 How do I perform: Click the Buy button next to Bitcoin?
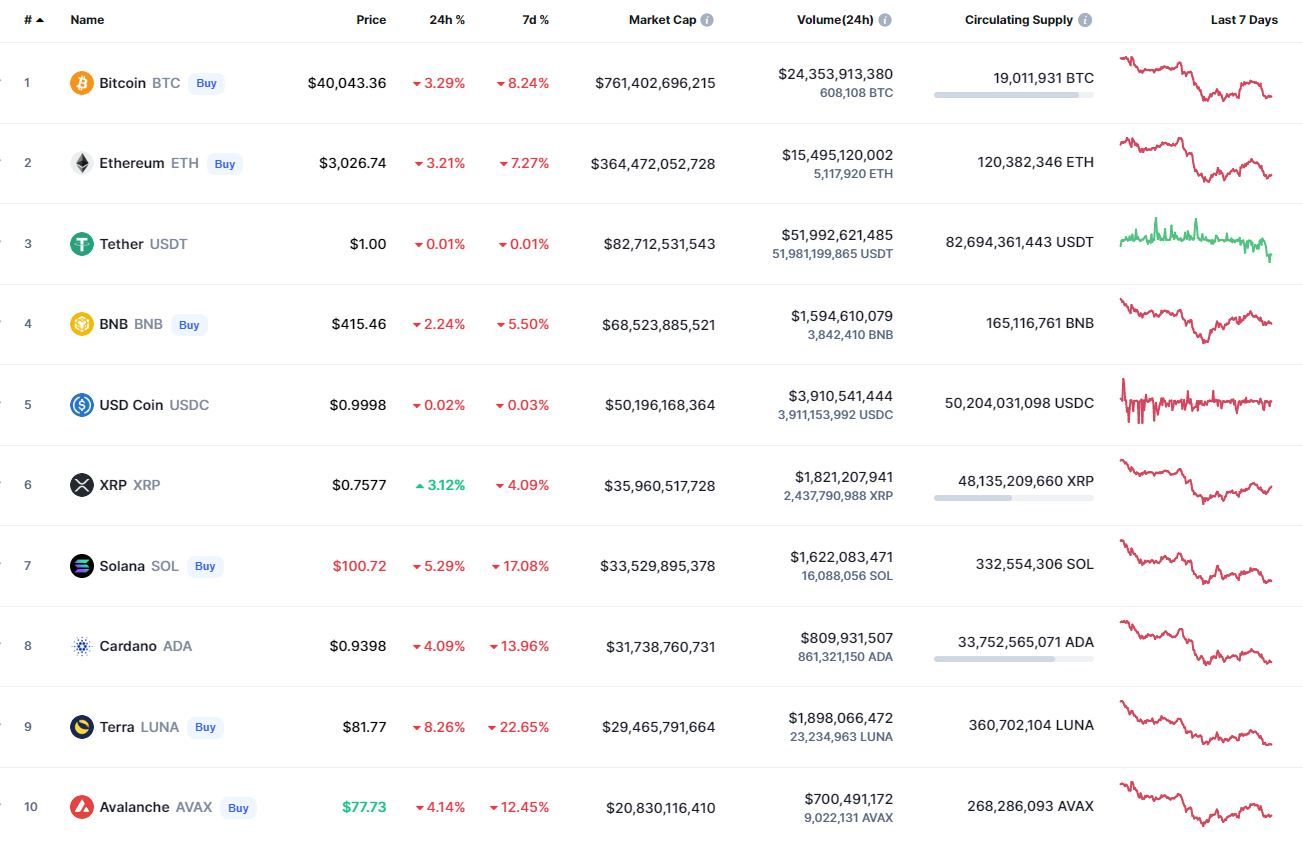pos(206,83)
